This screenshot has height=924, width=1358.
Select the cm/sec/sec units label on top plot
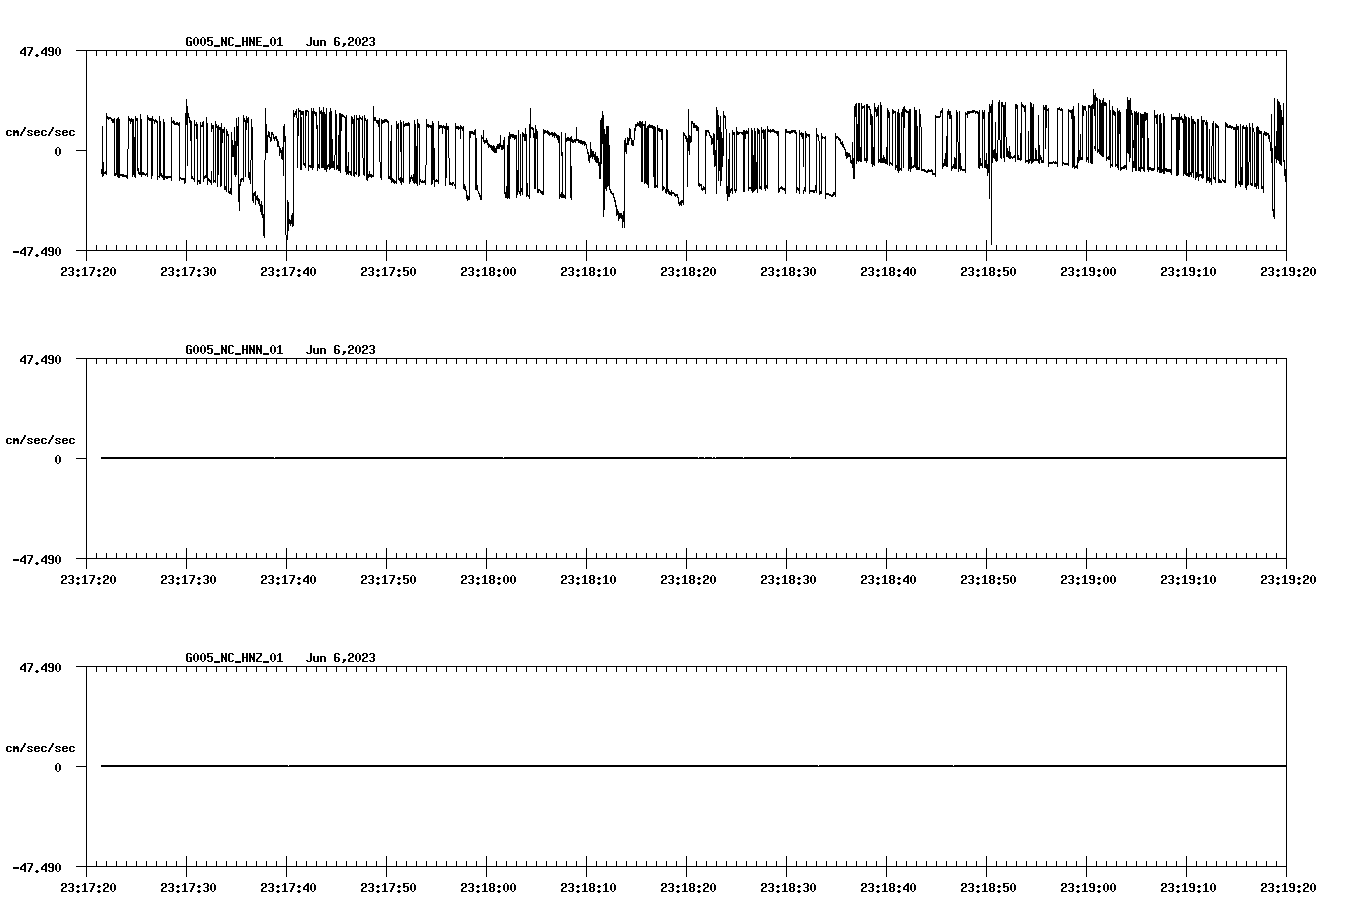40,131
